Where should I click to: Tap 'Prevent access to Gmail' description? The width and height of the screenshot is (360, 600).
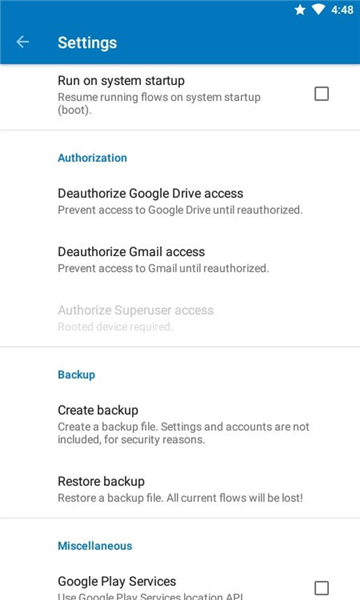click(163, 268)
